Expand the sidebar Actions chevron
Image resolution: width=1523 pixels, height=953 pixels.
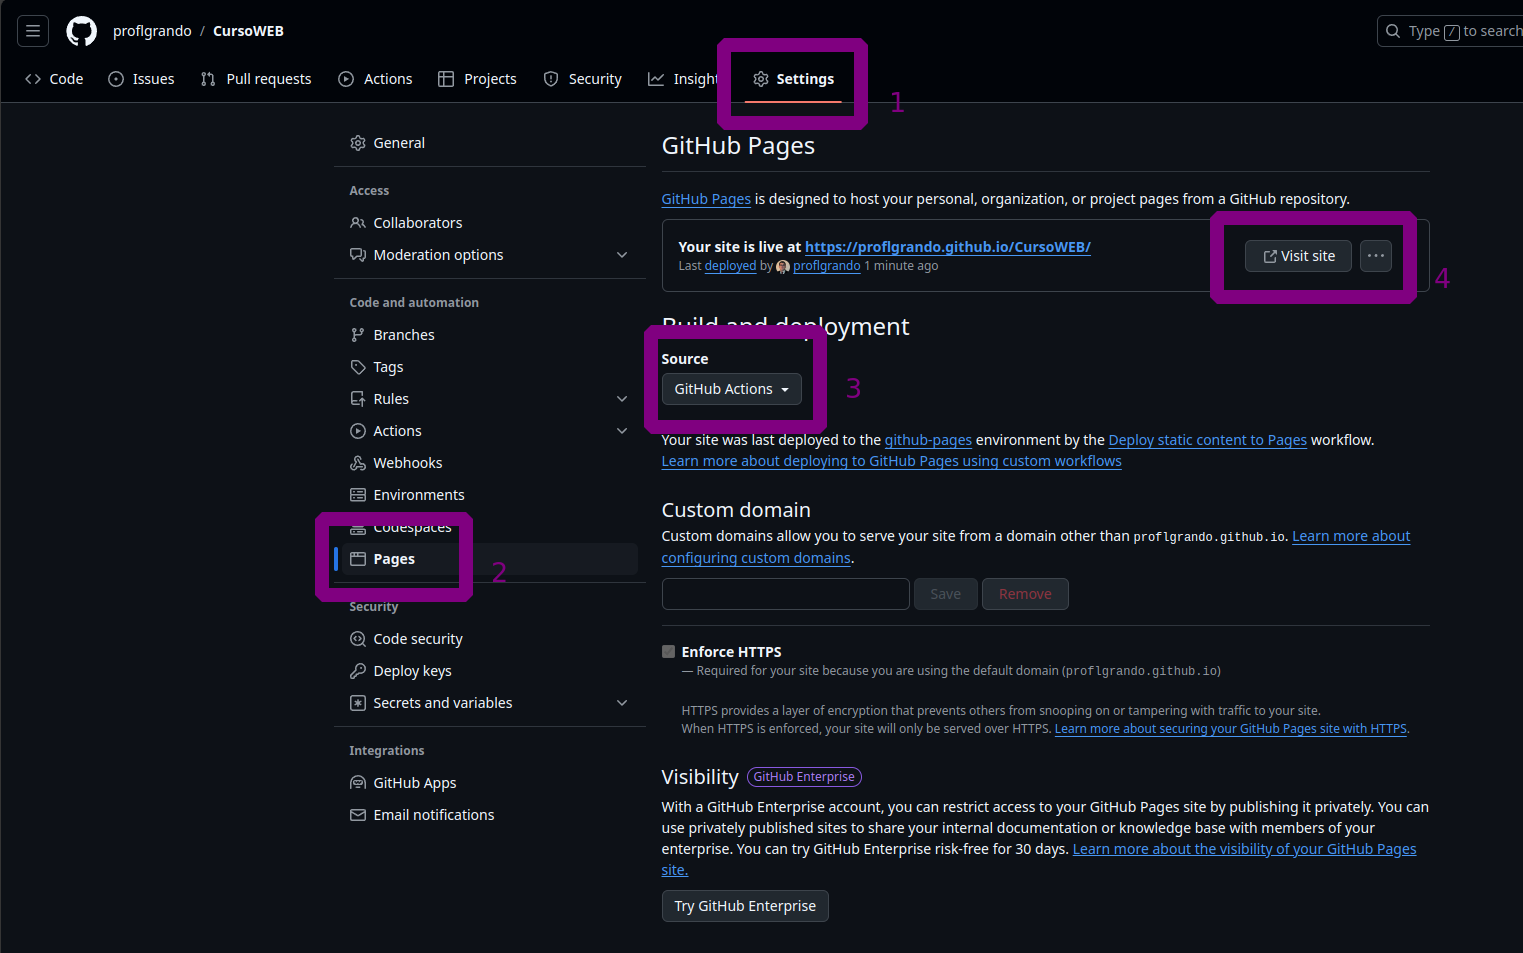point(622,431)
